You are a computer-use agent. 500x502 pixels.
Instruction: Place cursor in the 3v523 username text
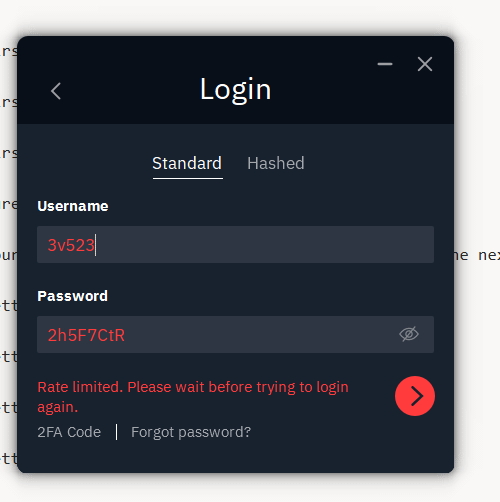[71, 245]
